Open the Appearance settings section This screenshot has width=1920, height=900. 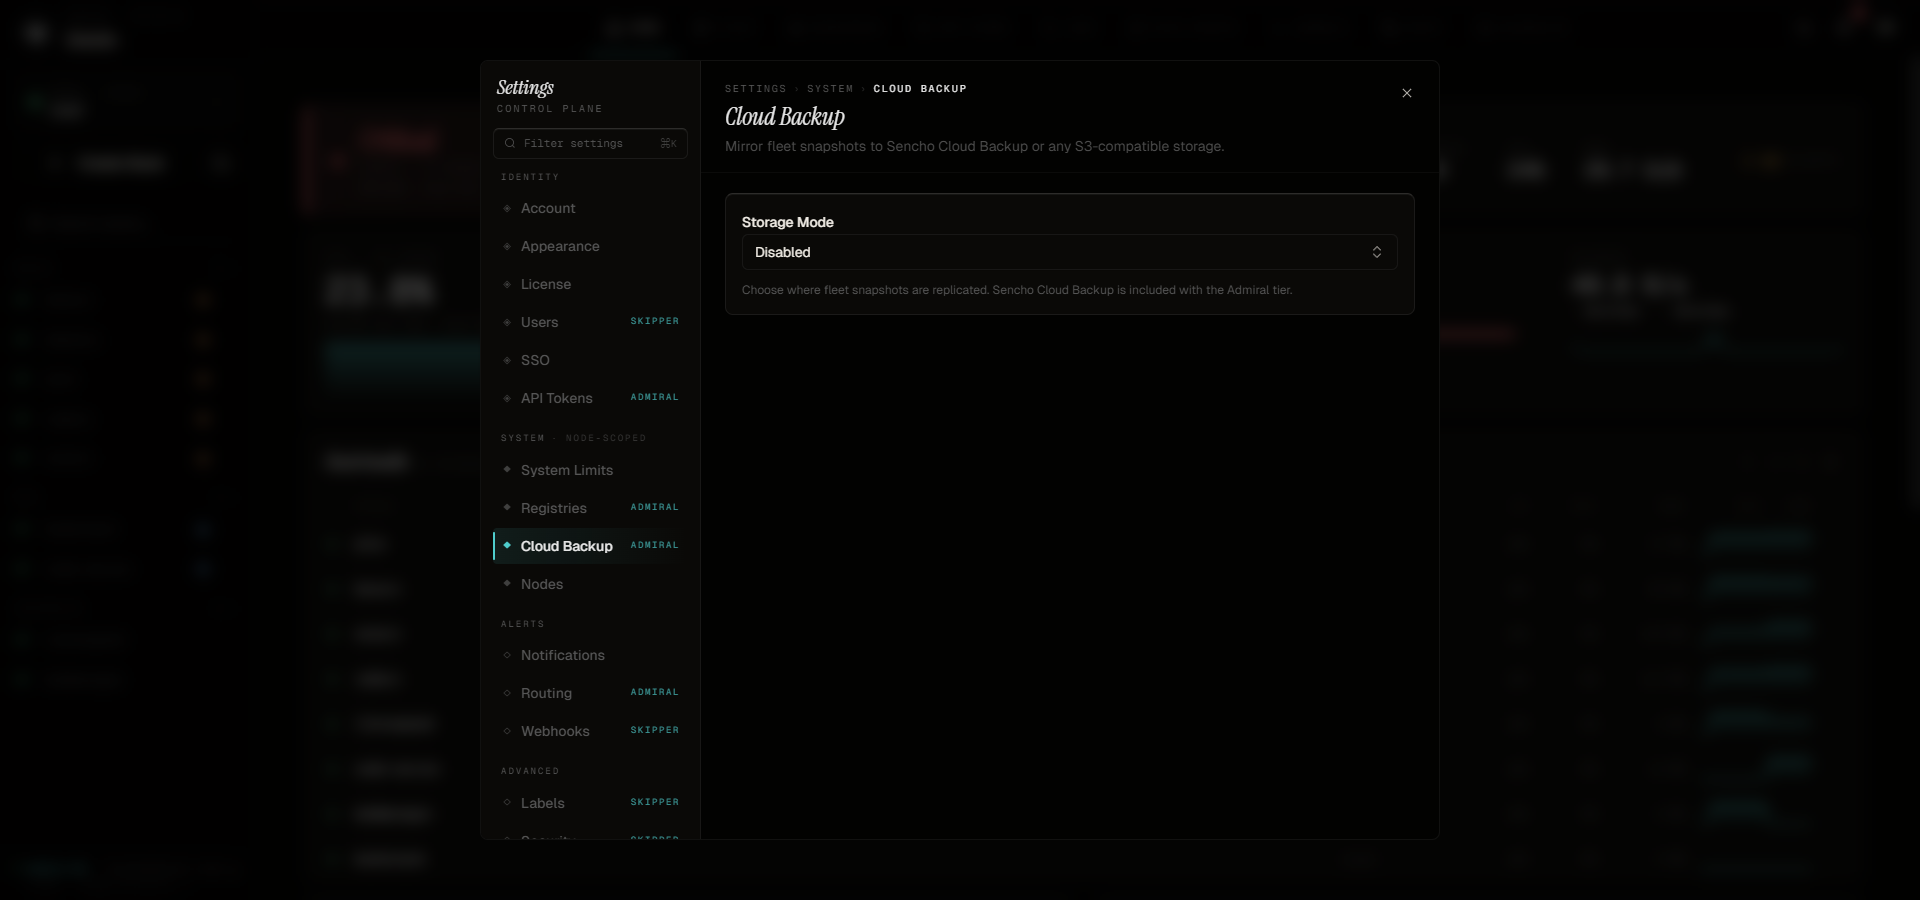pos(590,246)
